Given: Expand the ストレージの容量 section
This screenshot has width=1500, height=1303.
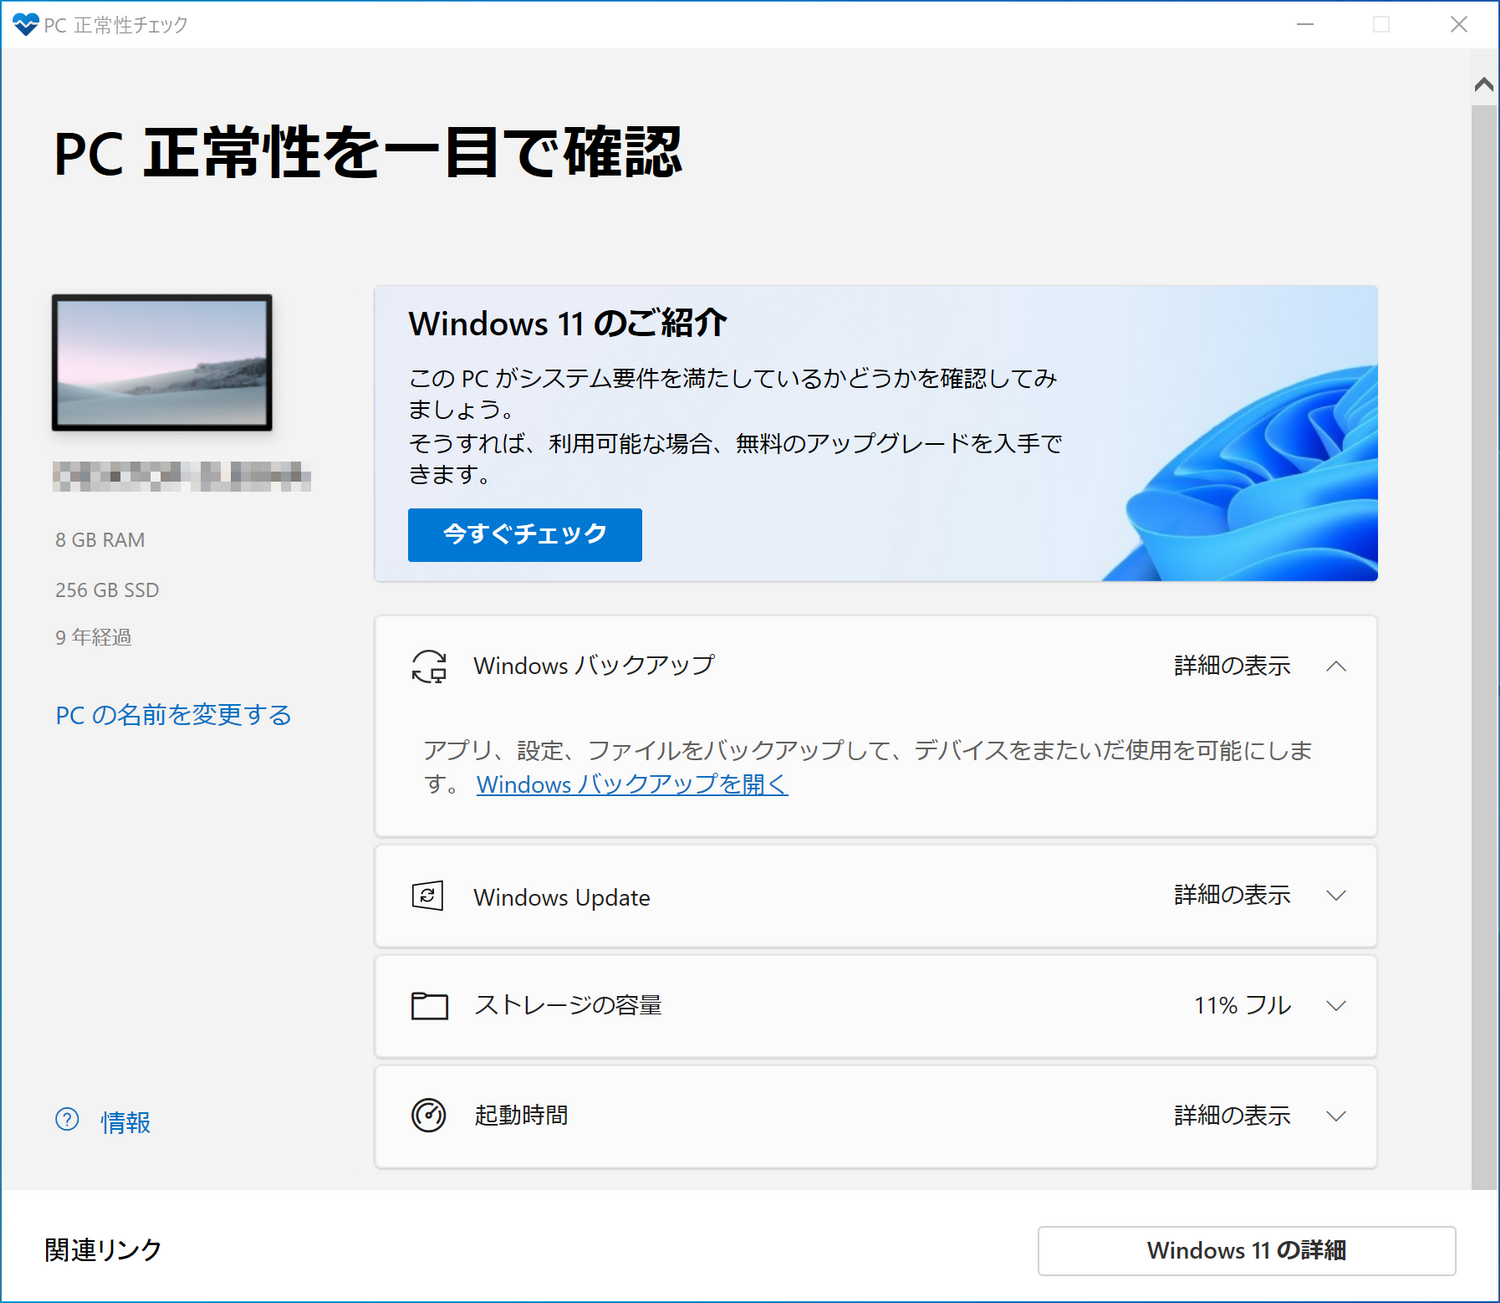Looking at the screenshot, I should coord(1338,1006).
